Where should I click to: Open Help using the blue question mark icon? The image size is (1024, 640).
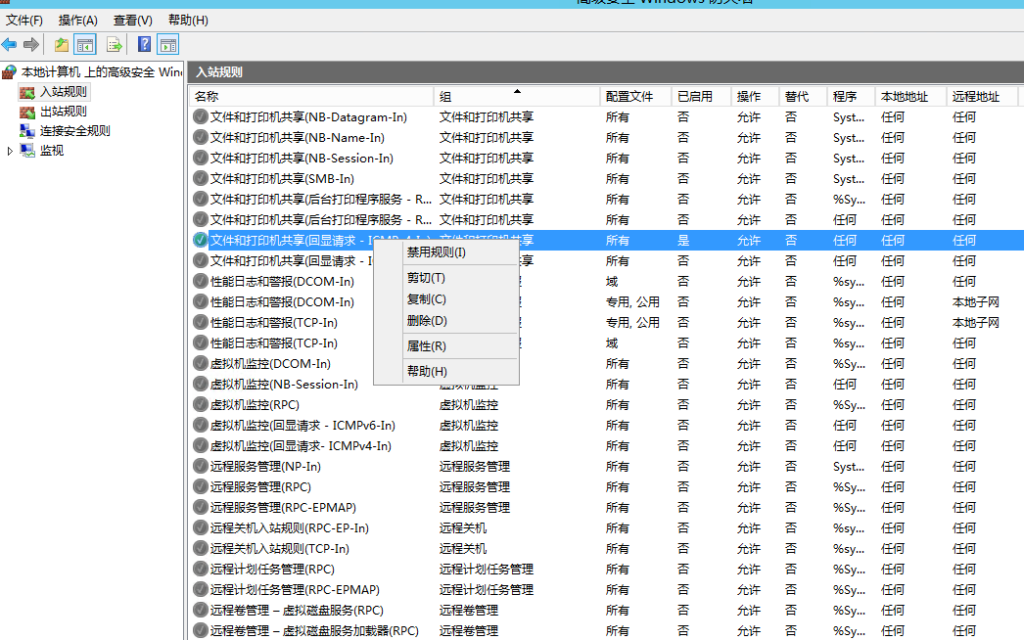[x=144, y=44]
